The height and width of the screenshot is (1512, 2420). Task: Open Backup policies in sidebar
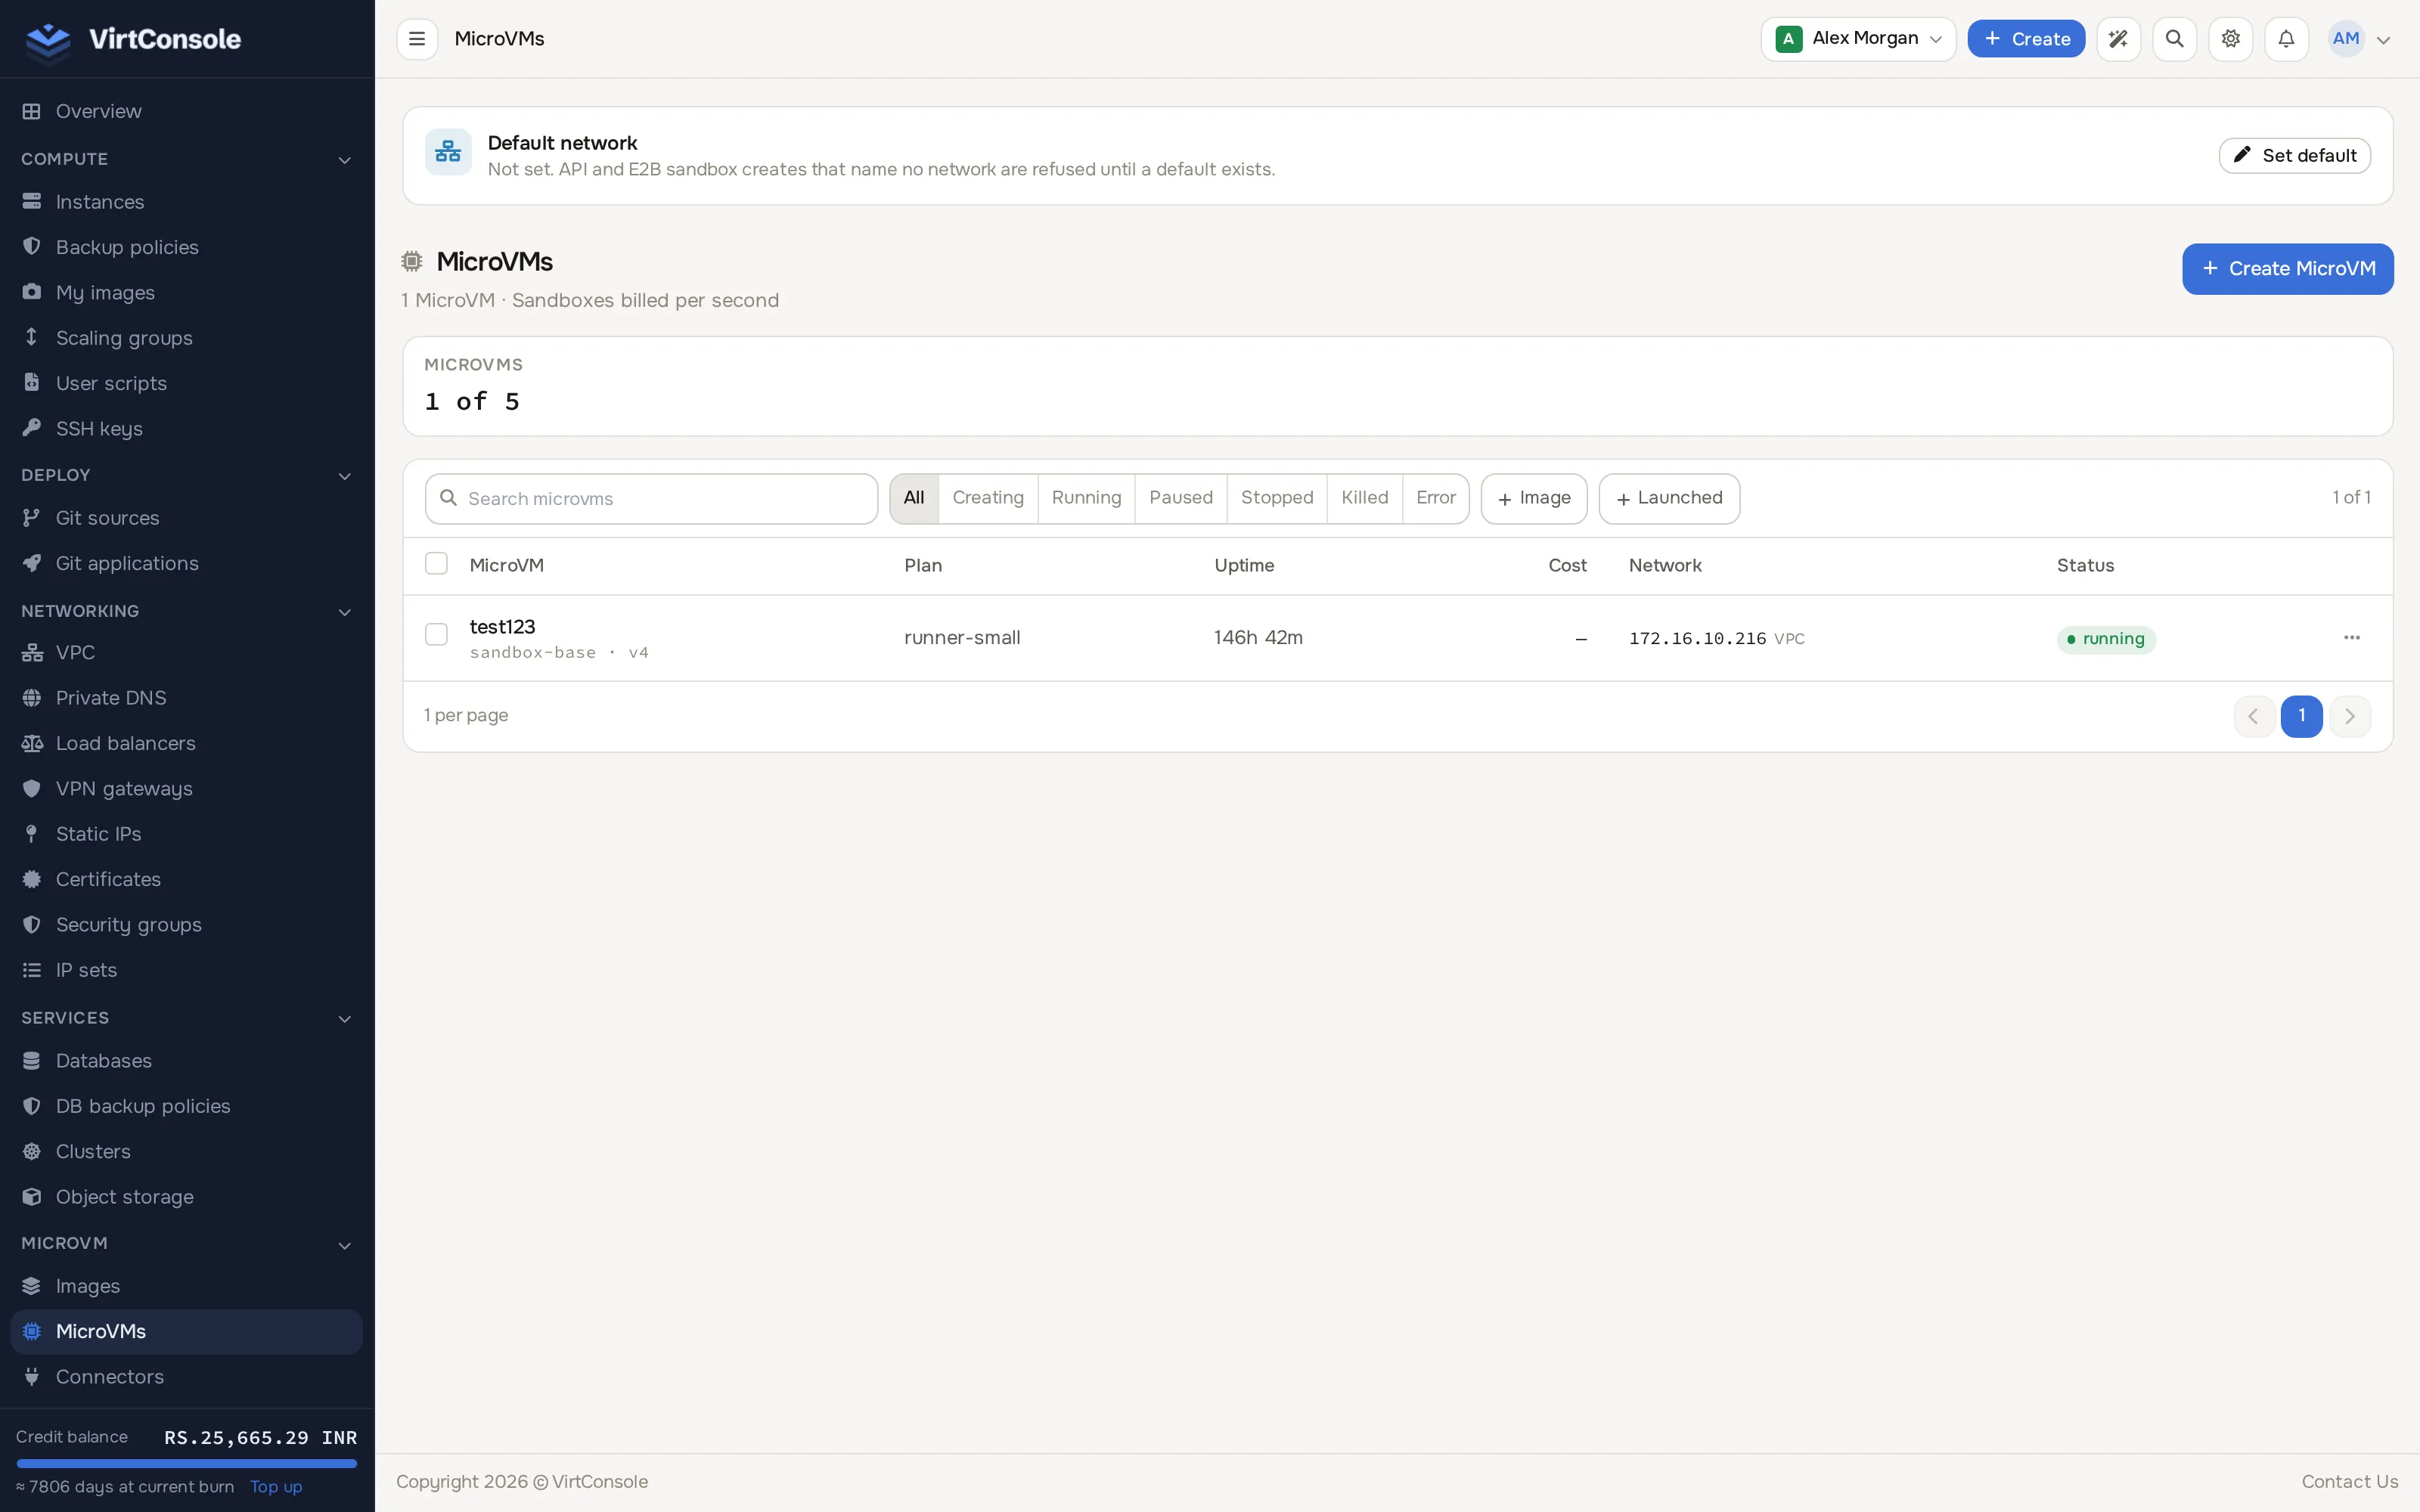(x=186, y=247)
